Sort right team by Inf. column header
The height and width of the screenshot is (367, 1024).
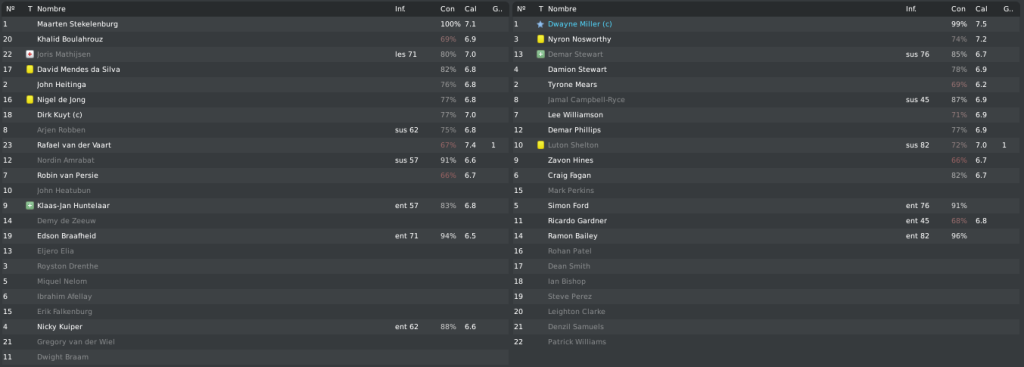coord(910,9)
